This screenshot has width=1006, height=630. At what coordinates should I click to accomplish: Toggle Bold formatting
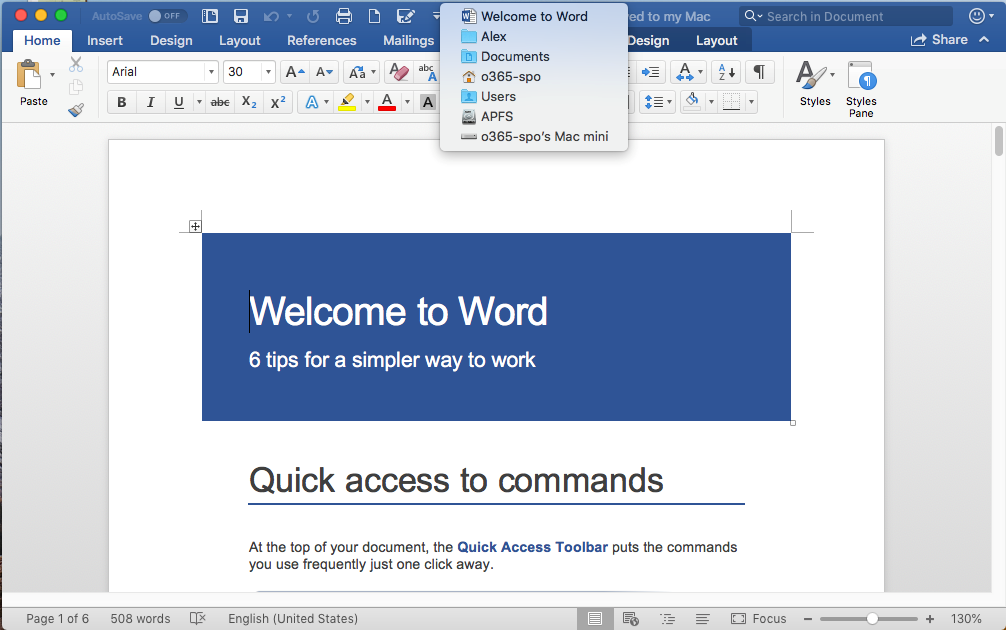[x=122, y=102]
